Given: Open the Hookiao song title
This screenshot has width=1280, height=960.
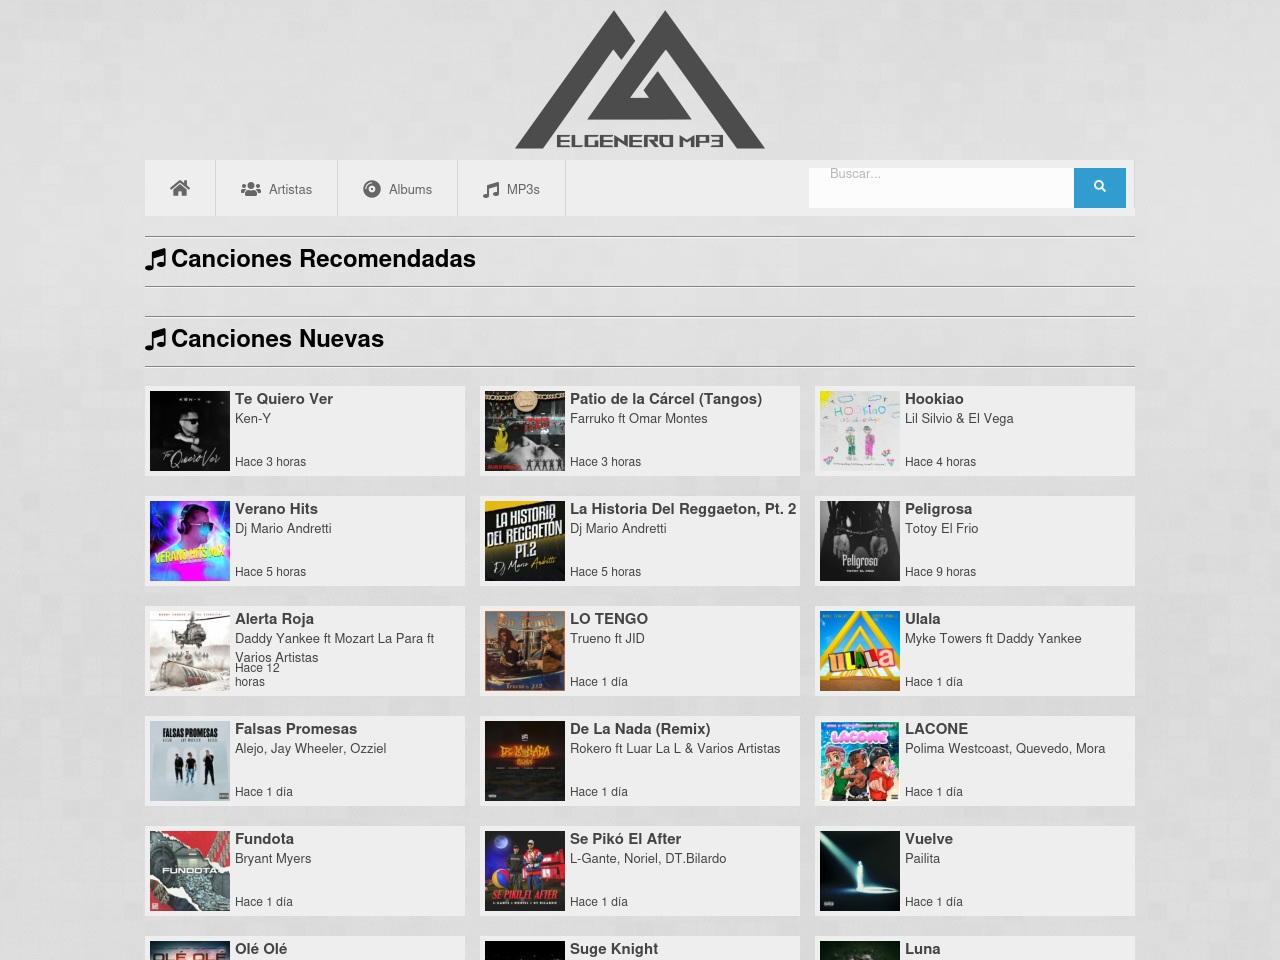Looking at the screenshot, I should [x=934, y=399].
